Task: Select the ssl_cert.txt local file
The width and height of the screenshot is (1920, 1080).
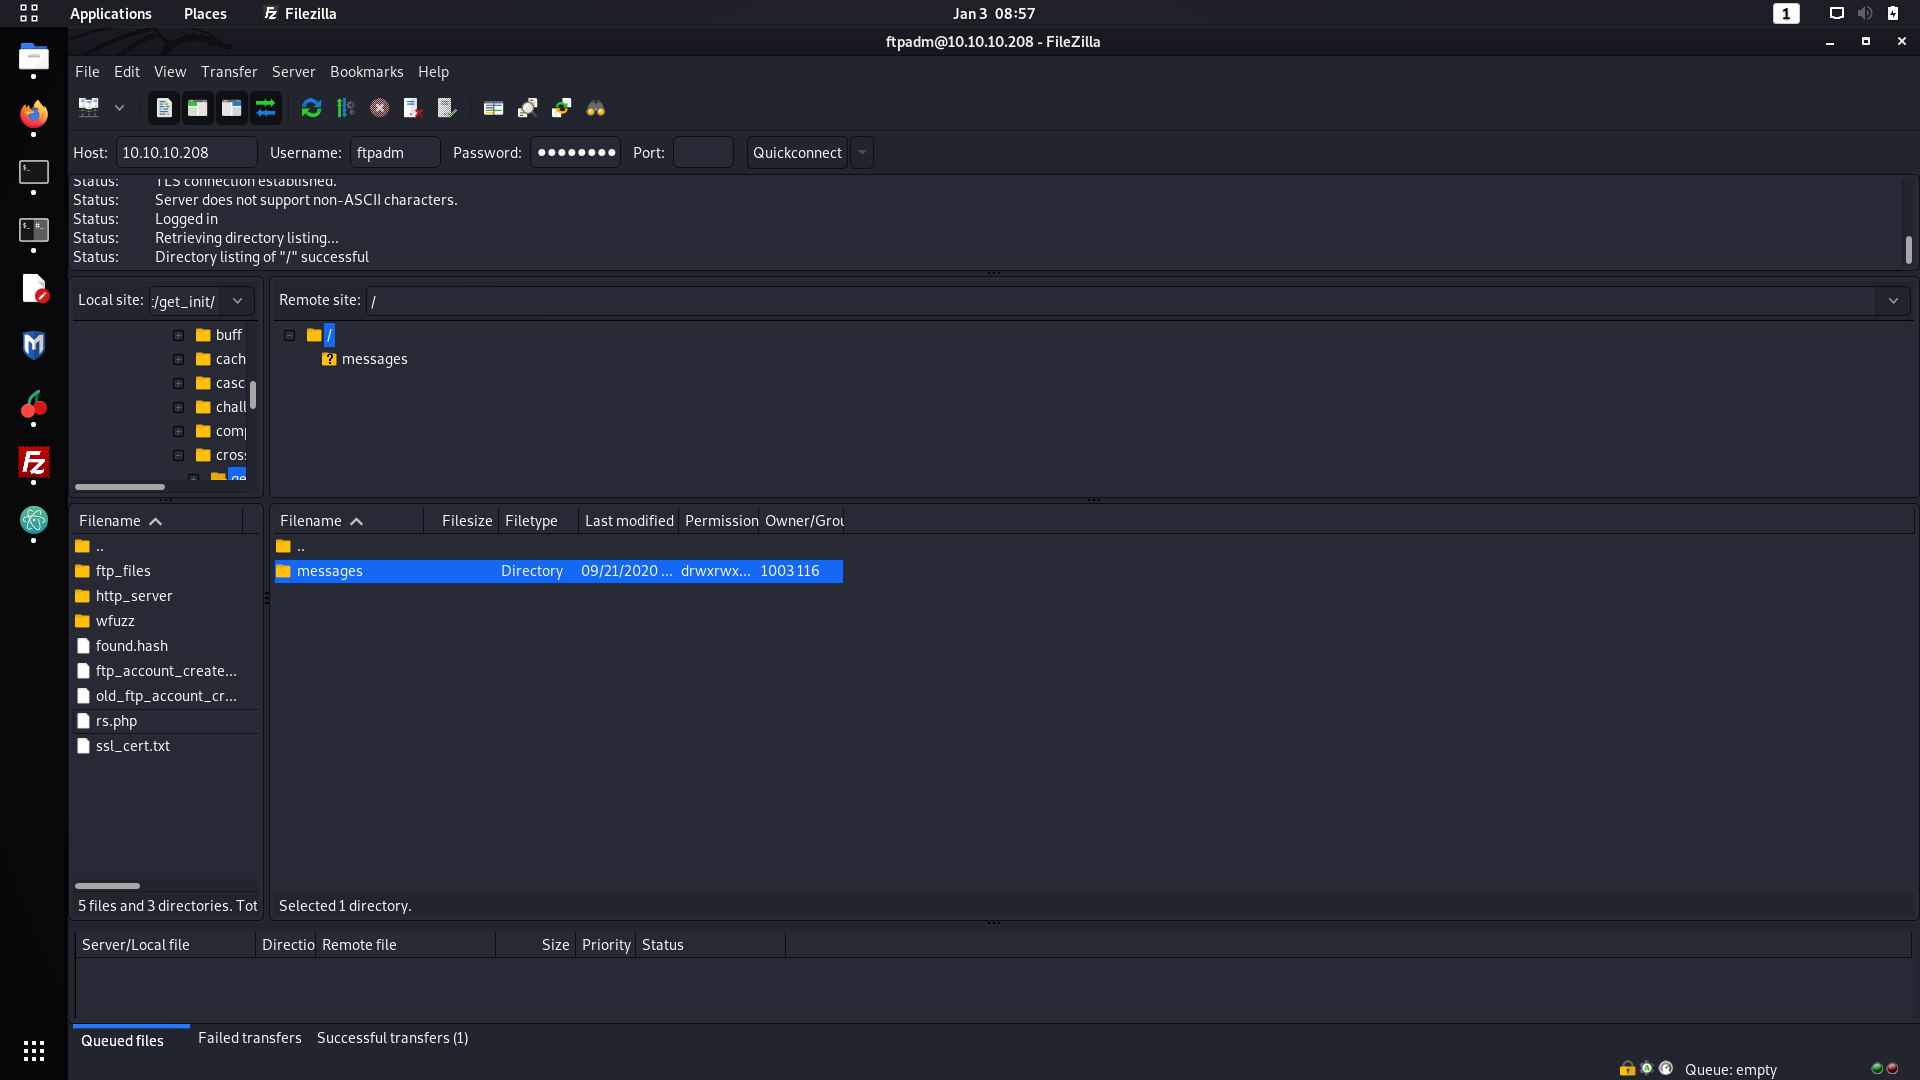Action: coord(132,746)
